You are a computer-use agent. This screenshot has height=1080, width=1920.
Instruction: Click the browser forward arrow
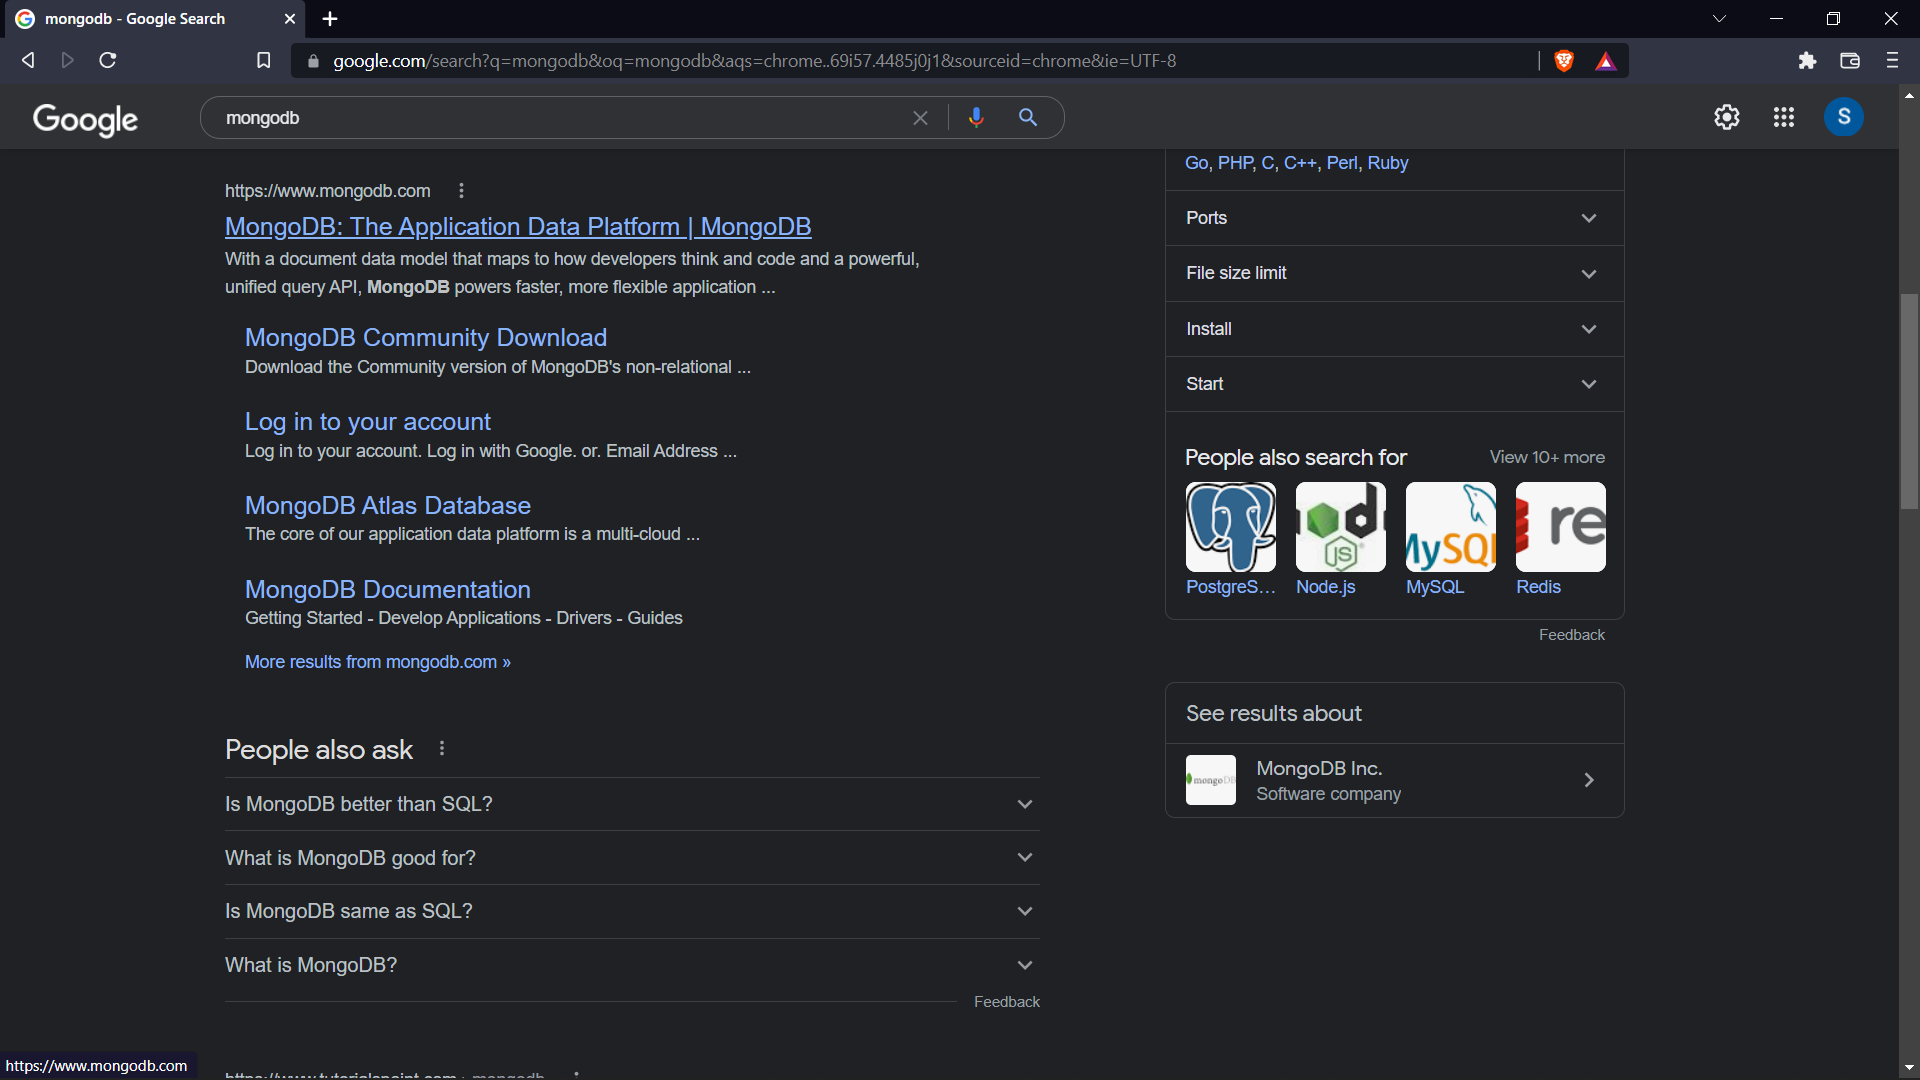click(x=67, y=60)
